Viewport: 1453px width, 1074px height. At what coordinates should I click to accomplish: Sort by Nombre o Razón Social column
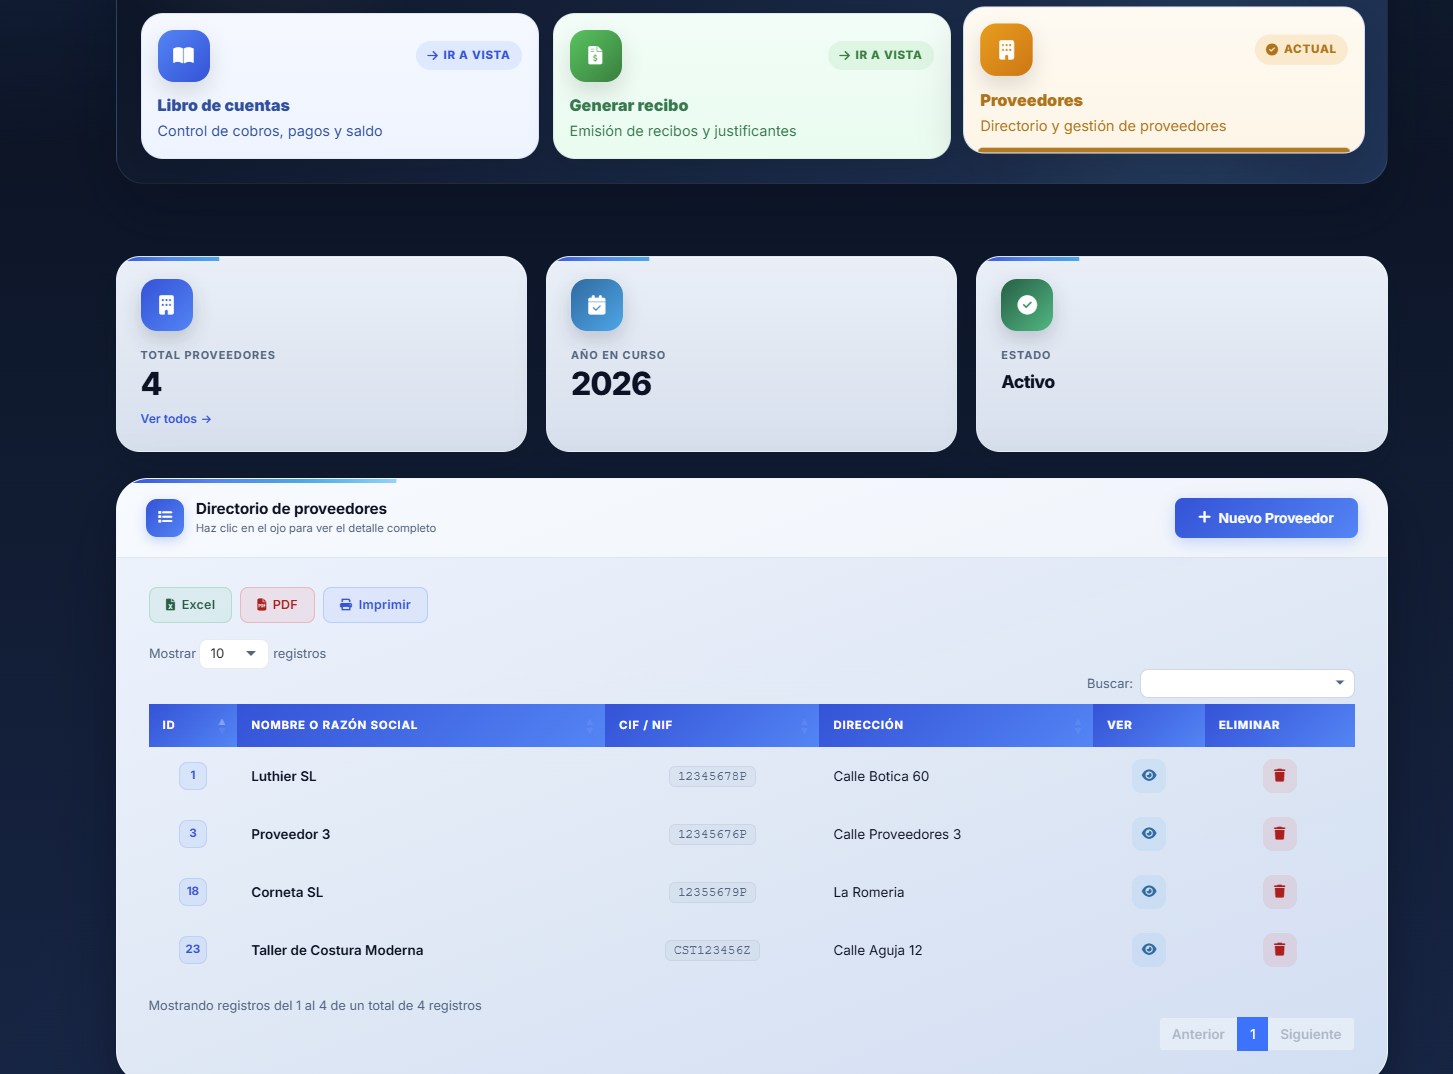point(421,725)
